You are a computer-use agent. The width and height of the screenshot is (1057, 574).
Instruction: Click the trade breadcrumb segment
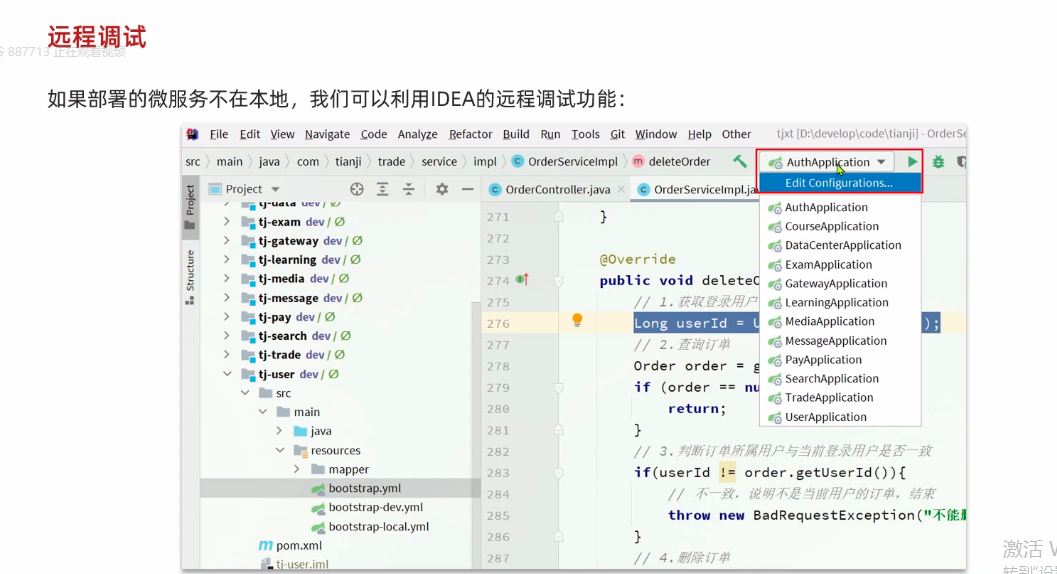[391, 161]
